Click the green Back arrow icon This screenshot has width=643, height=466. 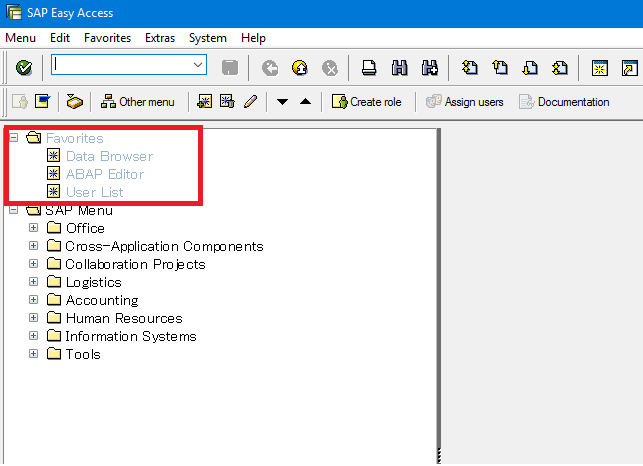click(270, 68)
